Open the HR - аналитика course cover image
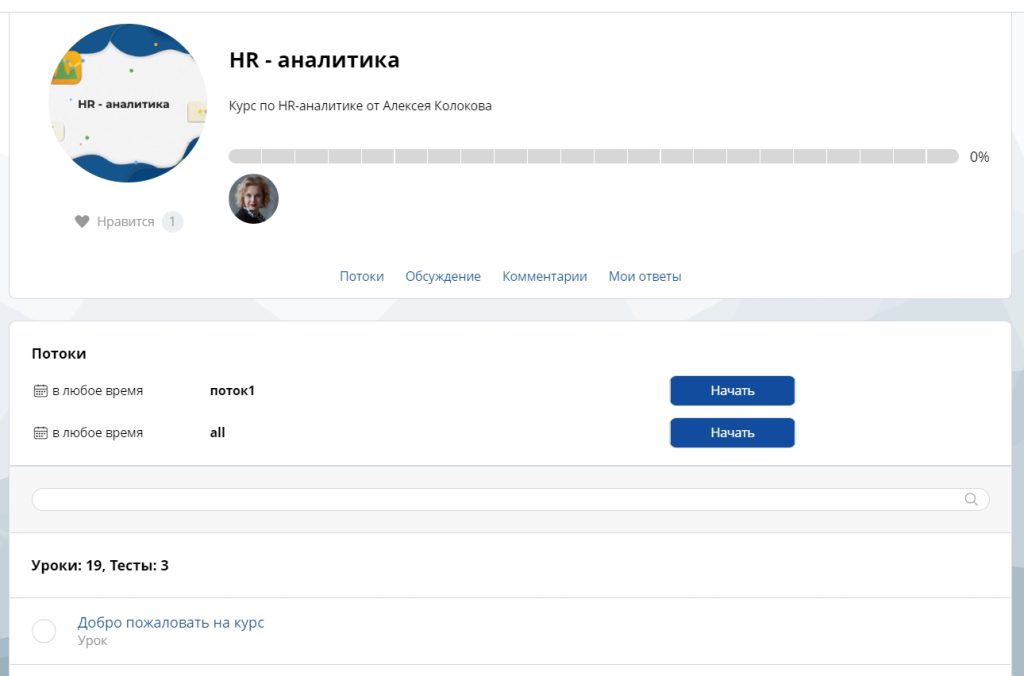Viewport: 1024px width, 676px height. [128, 103]
